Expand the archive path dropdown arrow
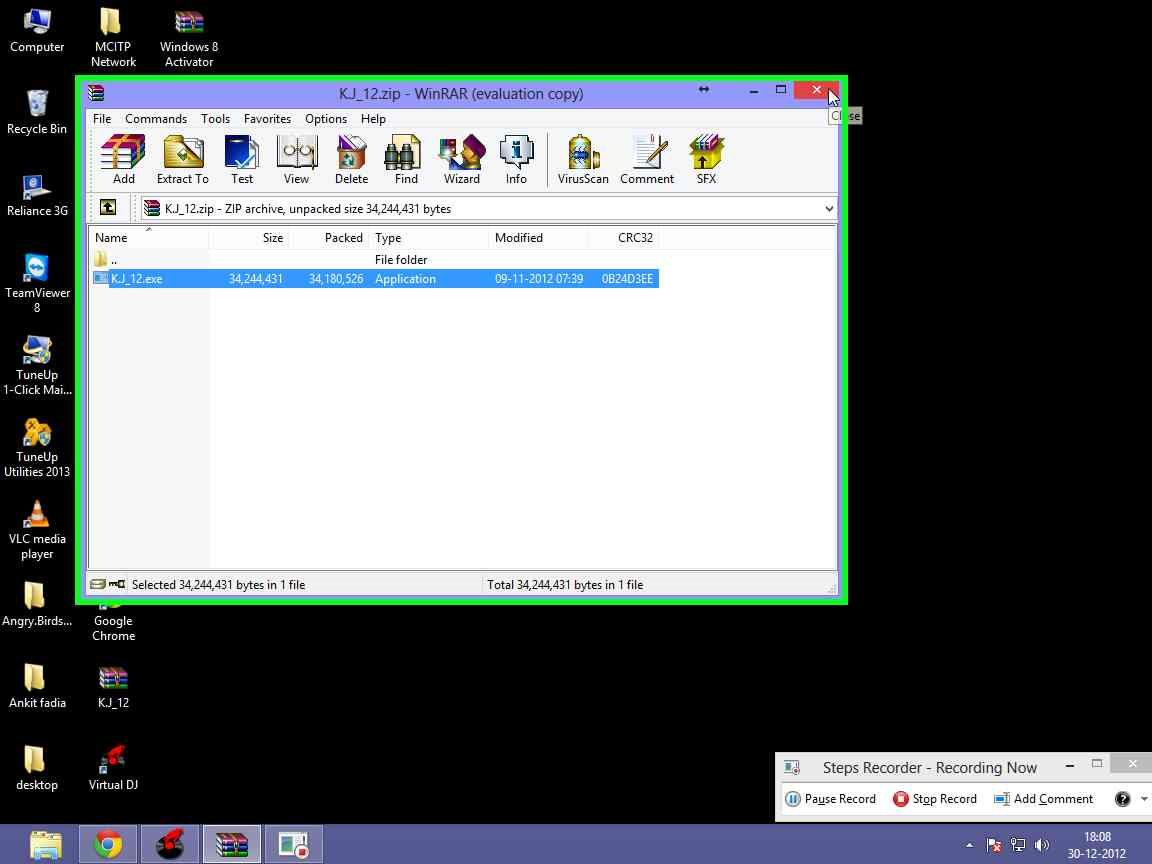 (829, 209)
